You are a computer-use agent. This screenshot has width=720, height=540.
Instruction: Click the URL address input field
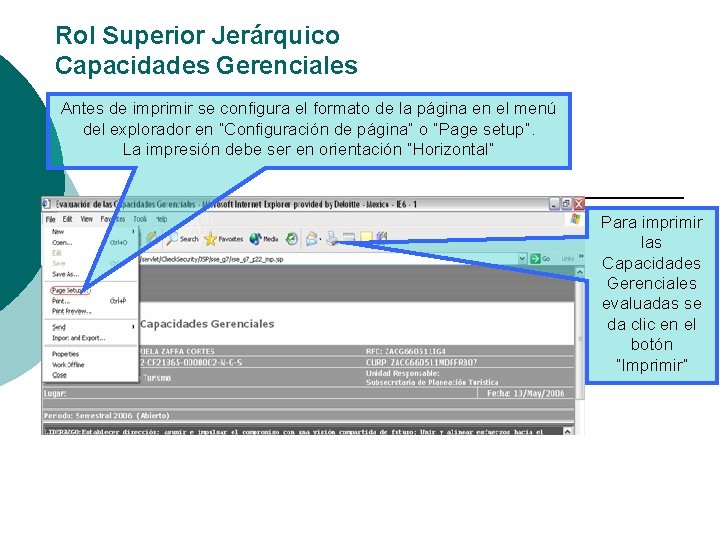pos(328,259)
